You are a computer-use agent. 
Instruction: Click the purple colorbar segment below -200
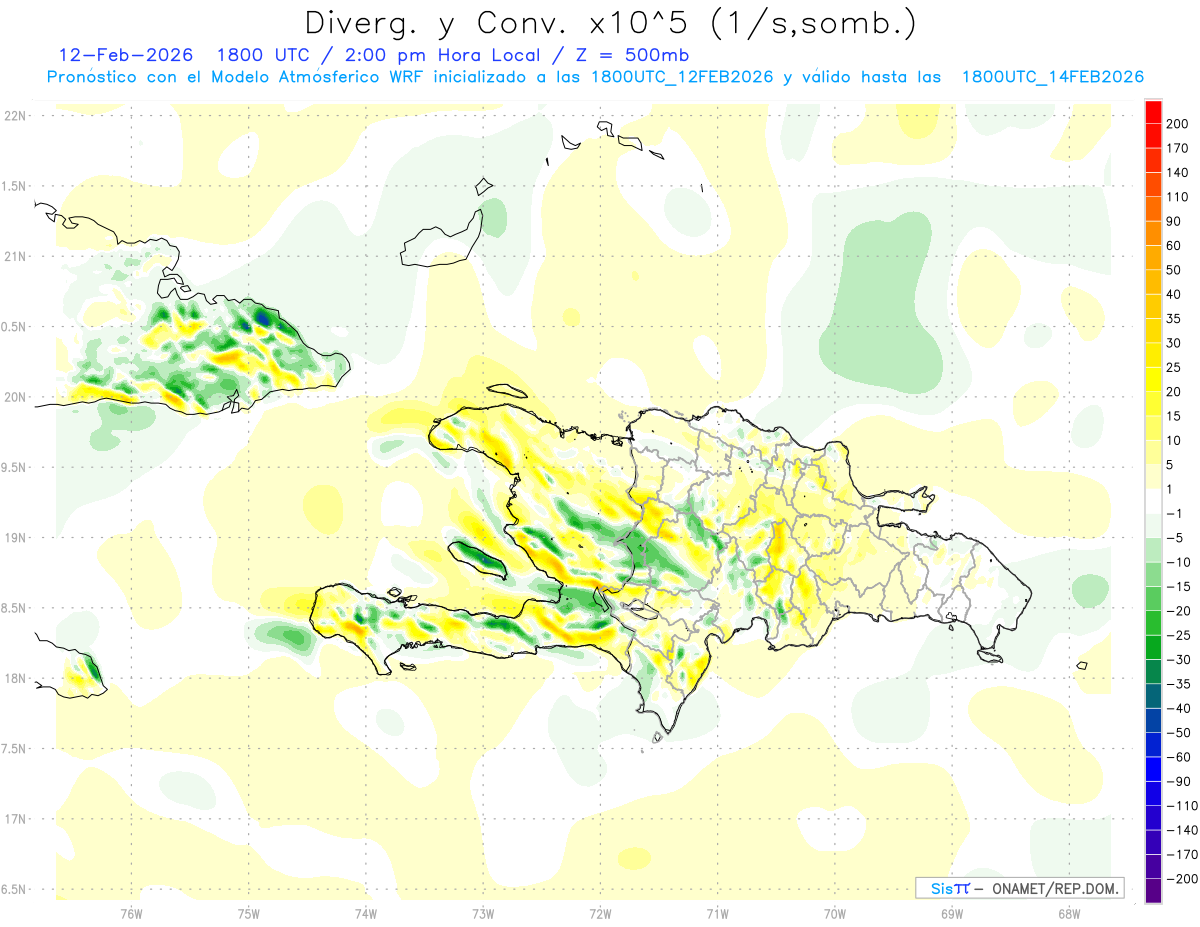pos(1153,891)
